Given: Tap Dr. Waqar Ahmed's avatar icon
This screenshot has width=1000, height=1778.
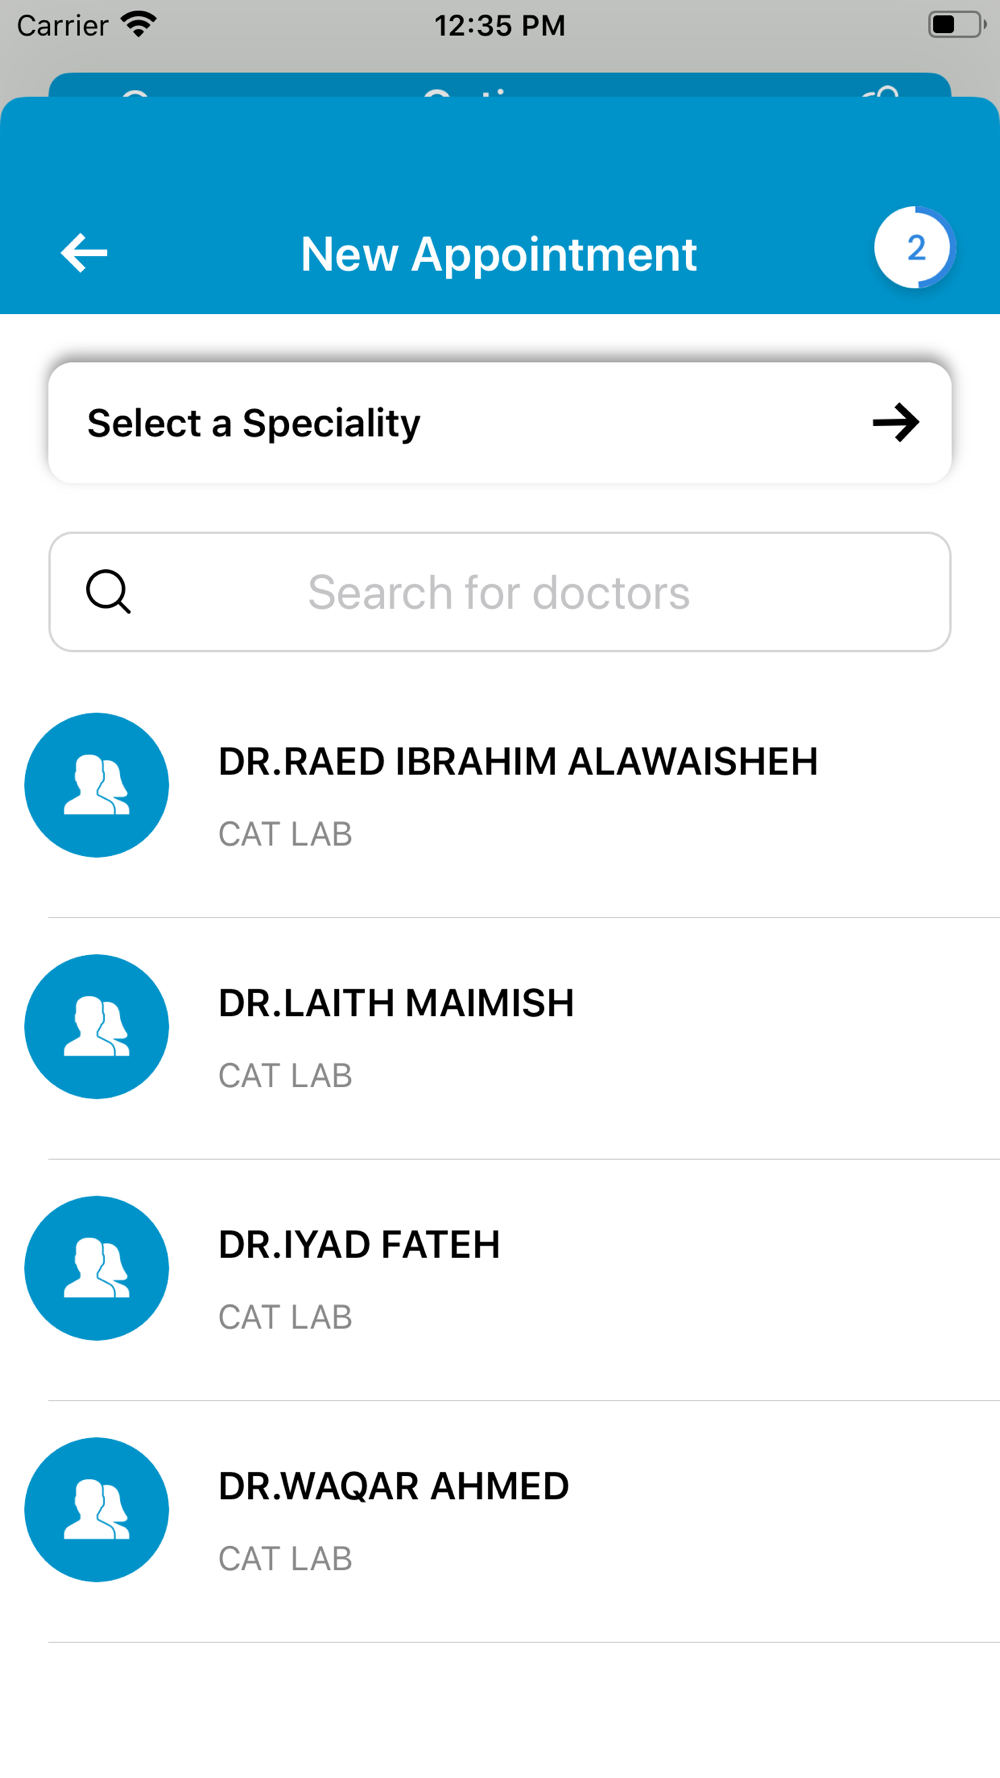Looking at the screenshot, I should (97, 1510).
